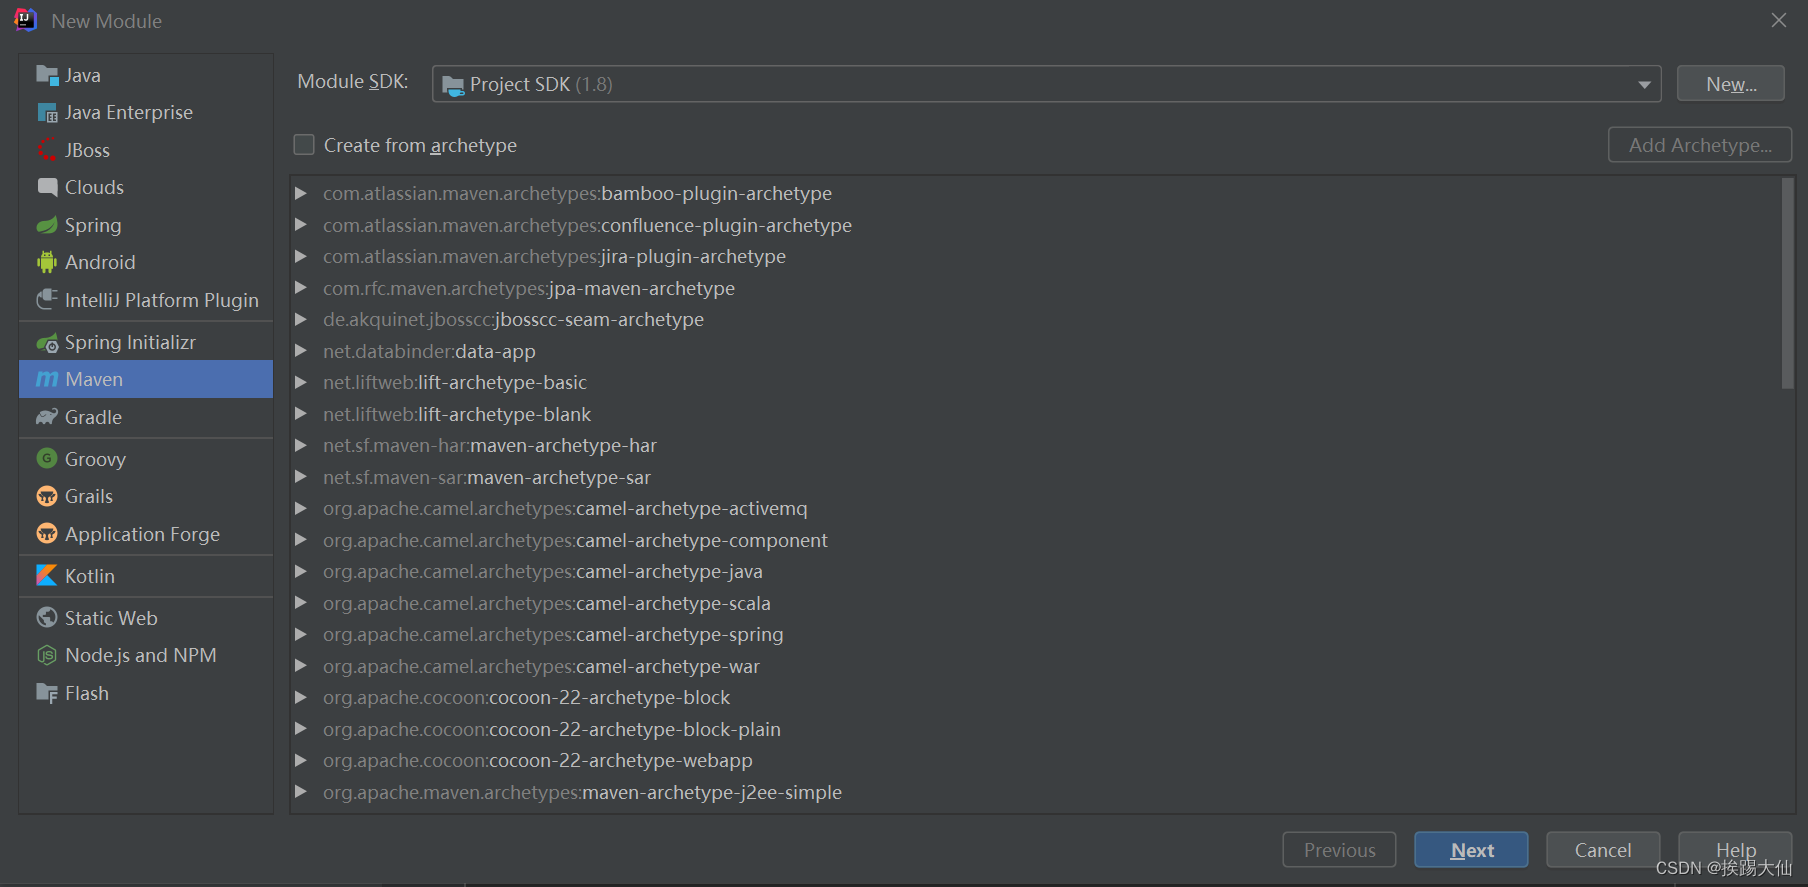The width and height of the screenshot is (1808, 887).
Task: Expand net.databinder data-app entry
Action: pyautogui.click(x=300, y=351)
